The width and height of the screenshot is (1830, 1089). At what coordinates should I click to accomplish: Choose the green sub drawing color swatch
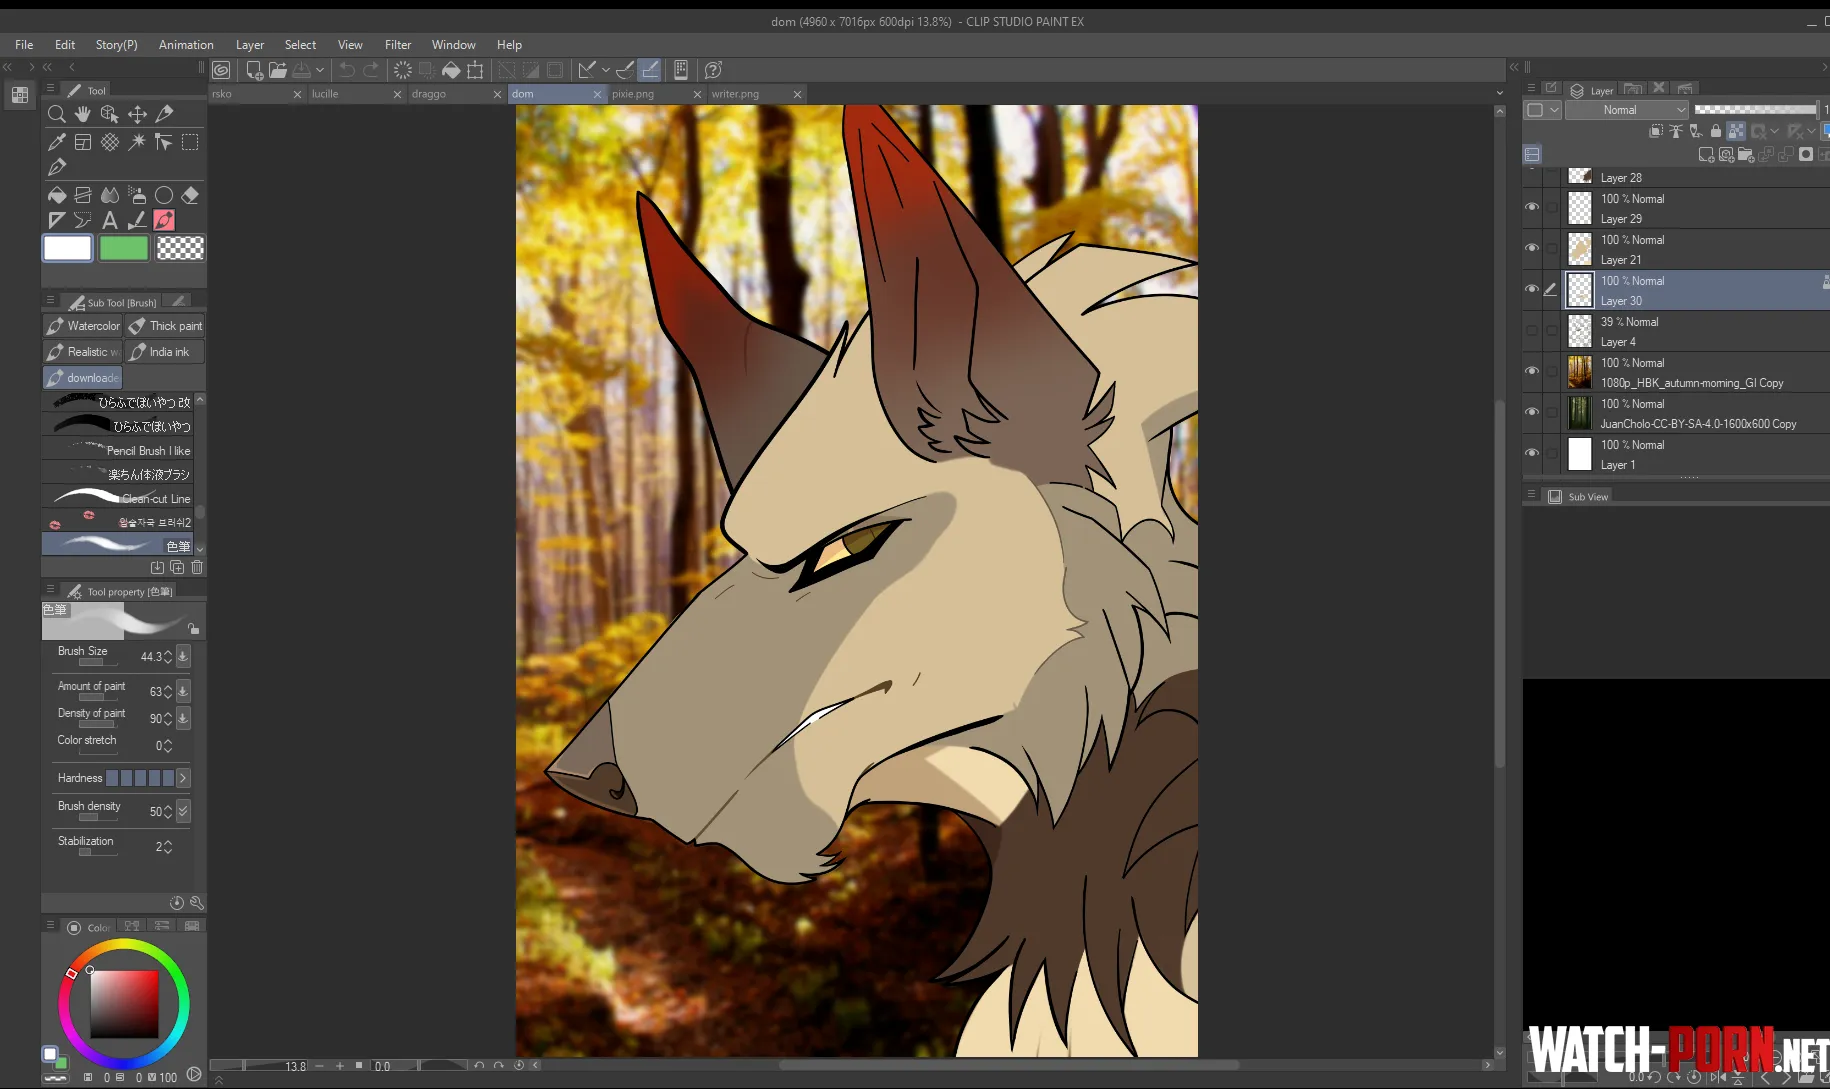point(124,248)
